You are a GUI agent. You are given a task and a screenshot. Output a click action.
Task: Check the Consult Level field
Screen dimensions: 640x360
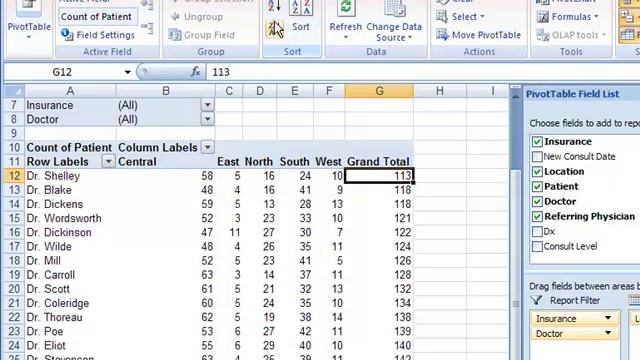pos(537,247)
